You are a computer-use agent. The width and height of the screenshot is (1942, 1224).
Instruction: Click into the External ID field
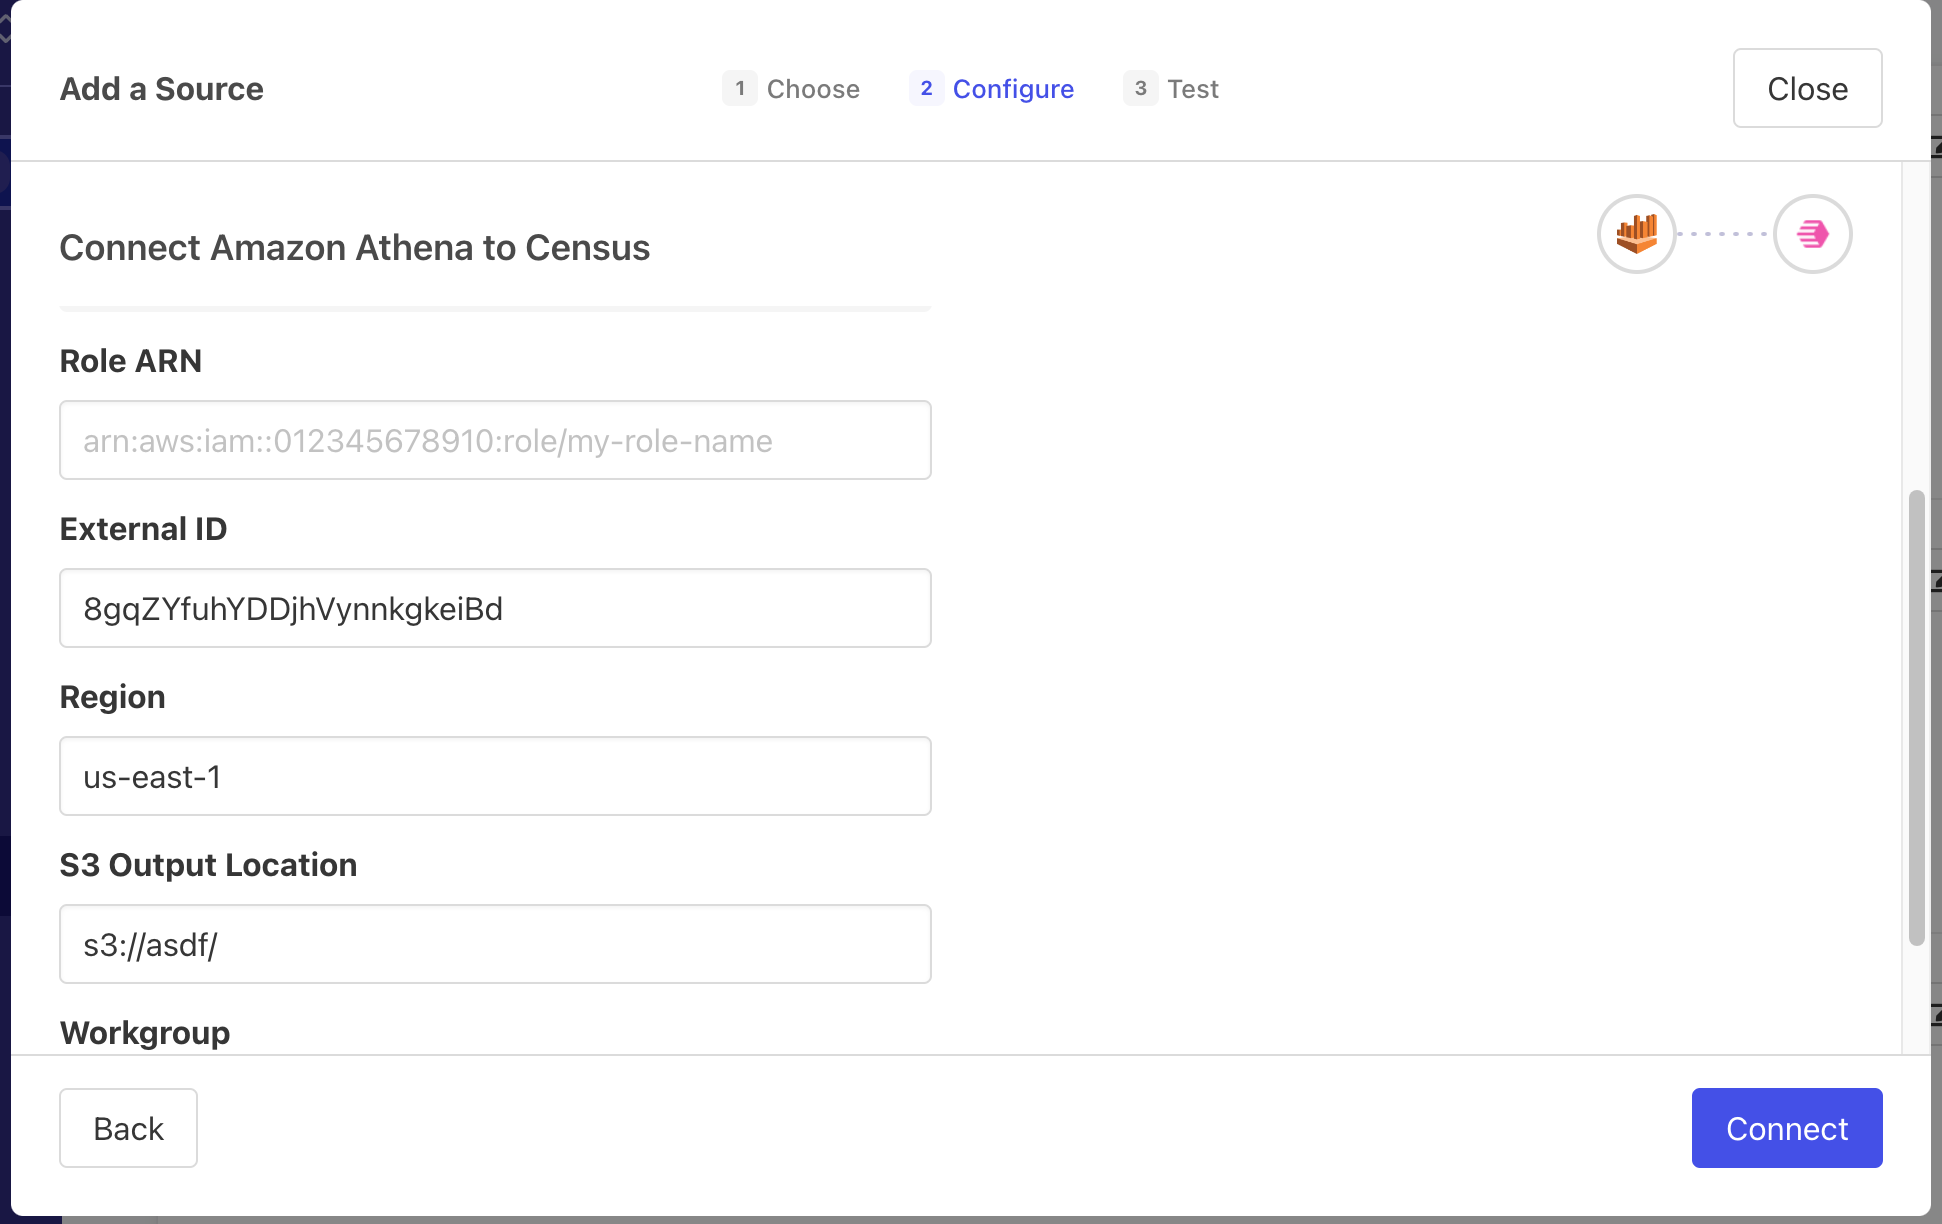point(495,608)
